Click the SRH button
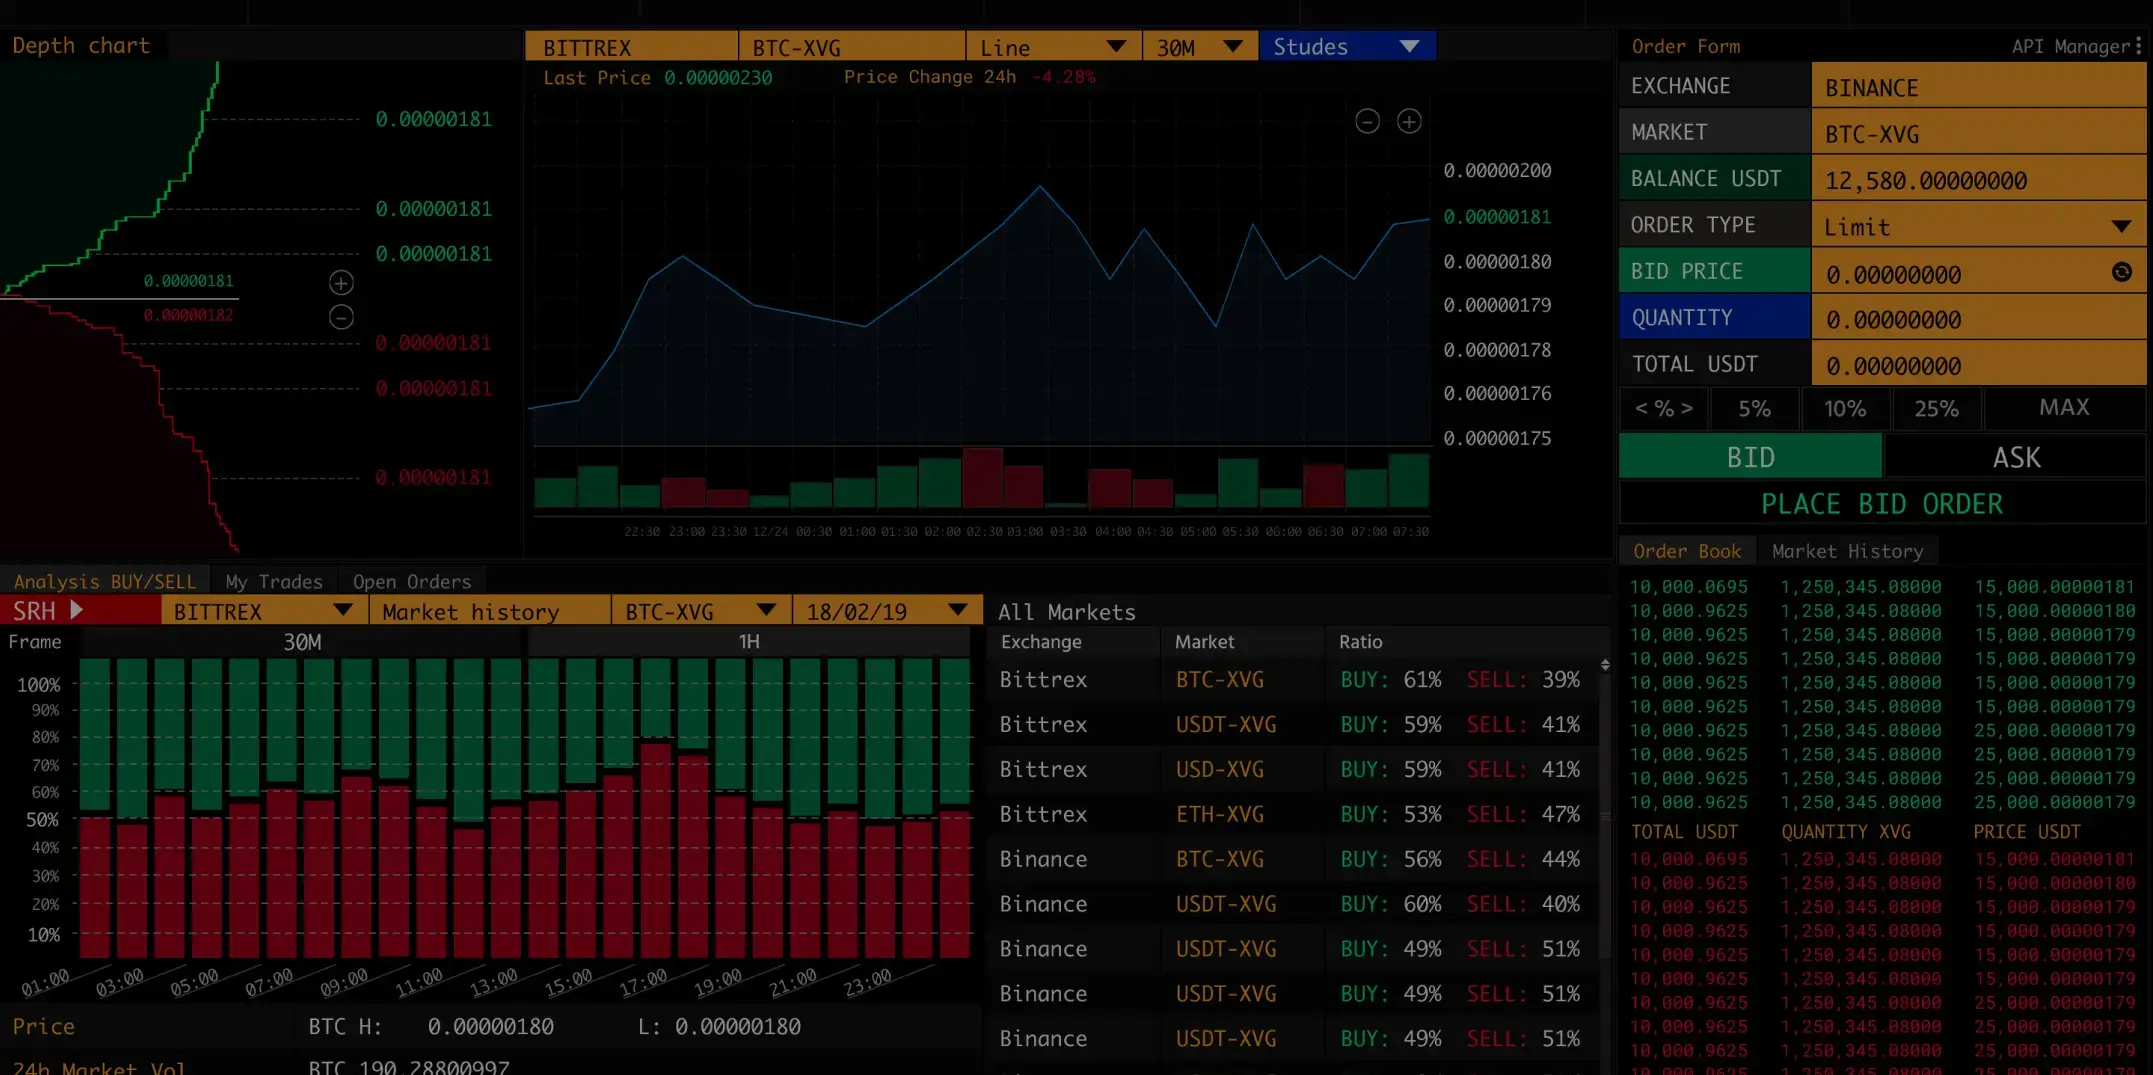 (x=80, y=611)
